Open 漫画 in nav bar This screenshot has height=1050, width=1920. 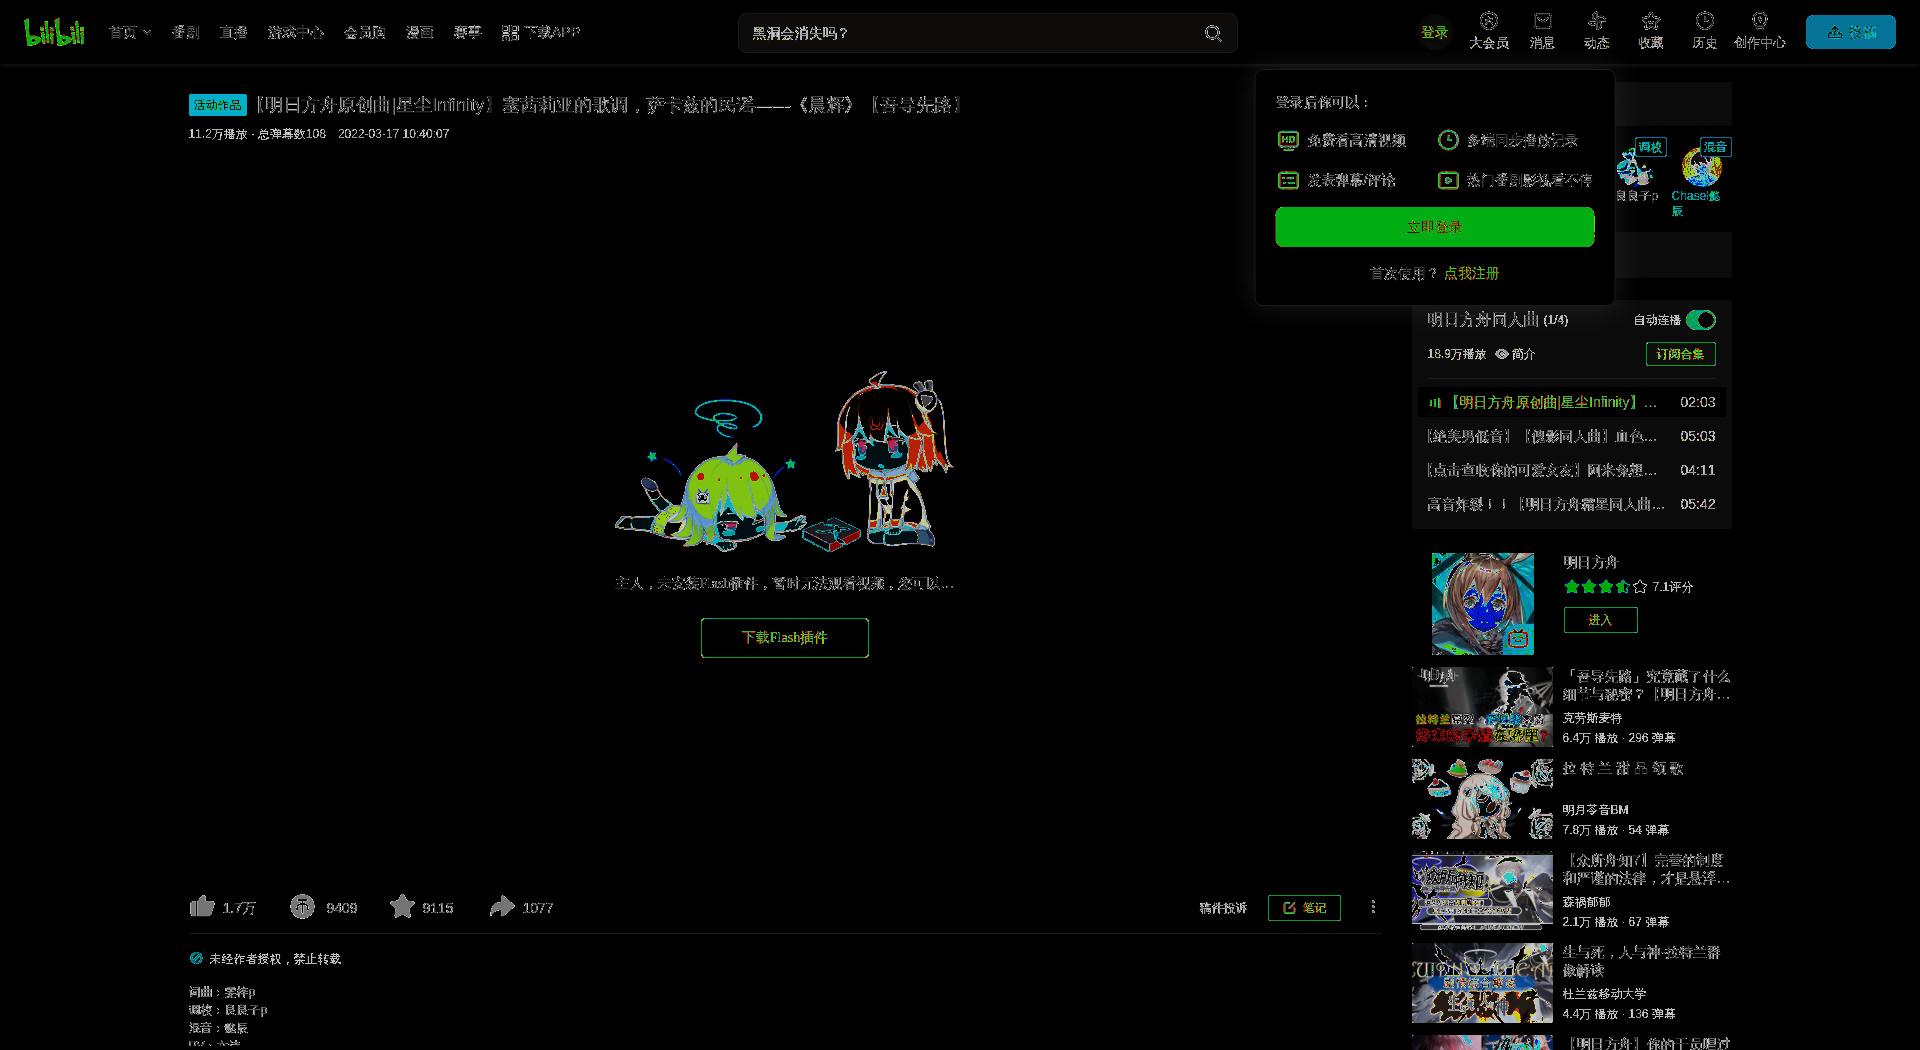tap(419, 32)
